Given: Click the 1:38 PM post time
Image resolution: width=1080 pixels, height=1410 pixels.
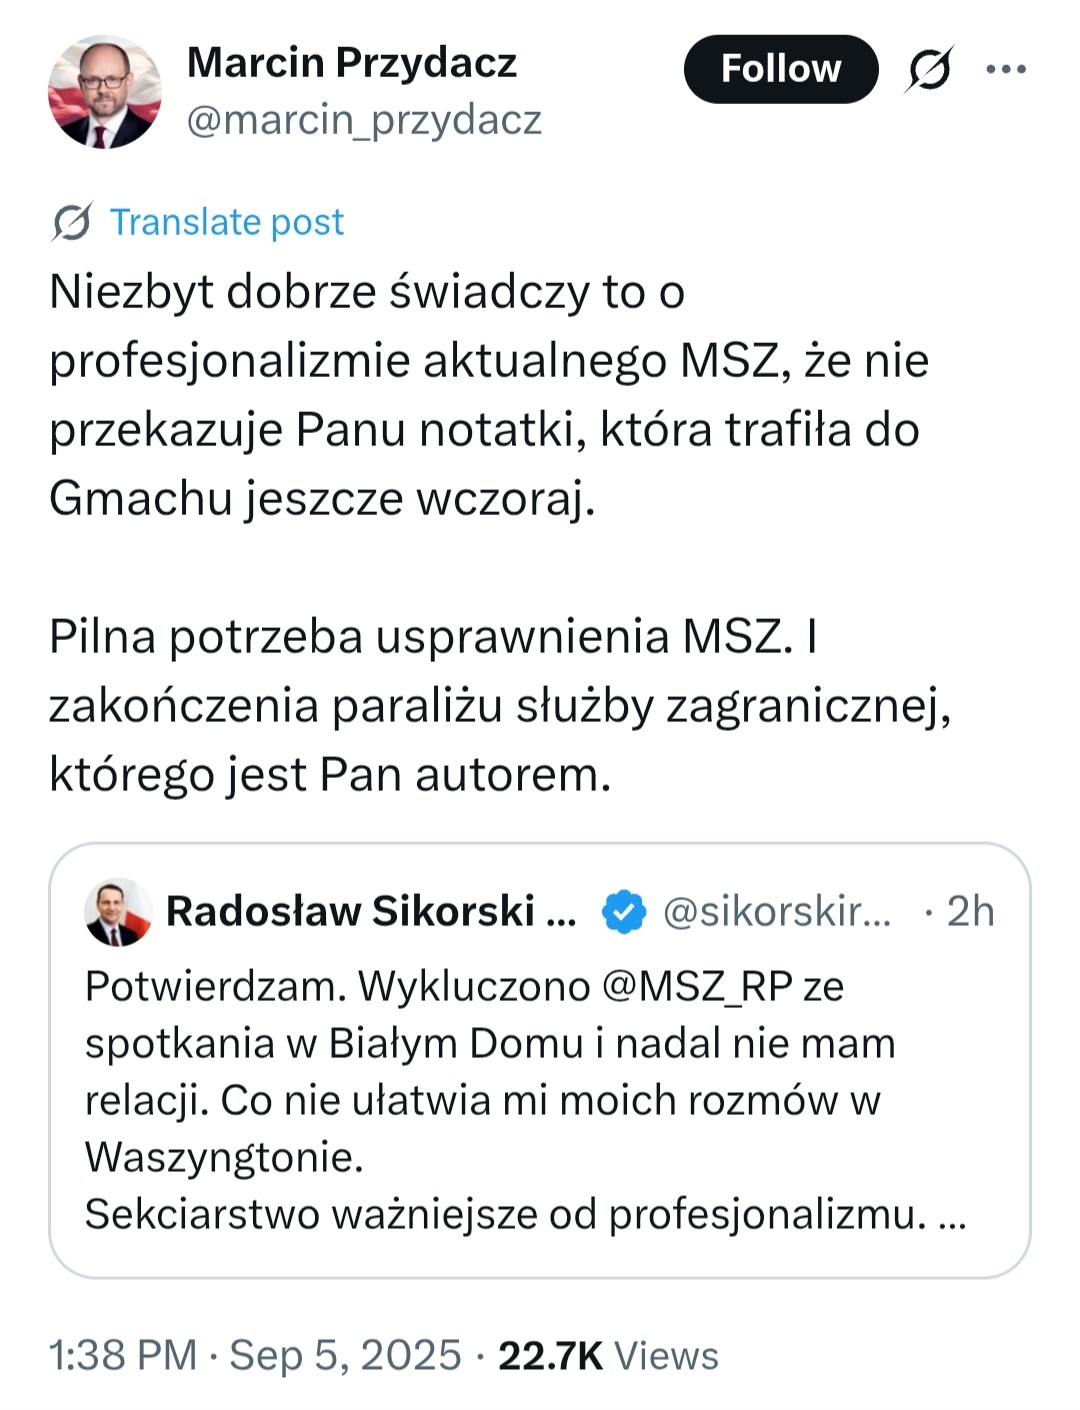Looking at the screenshot, I should coord(122,1356).
